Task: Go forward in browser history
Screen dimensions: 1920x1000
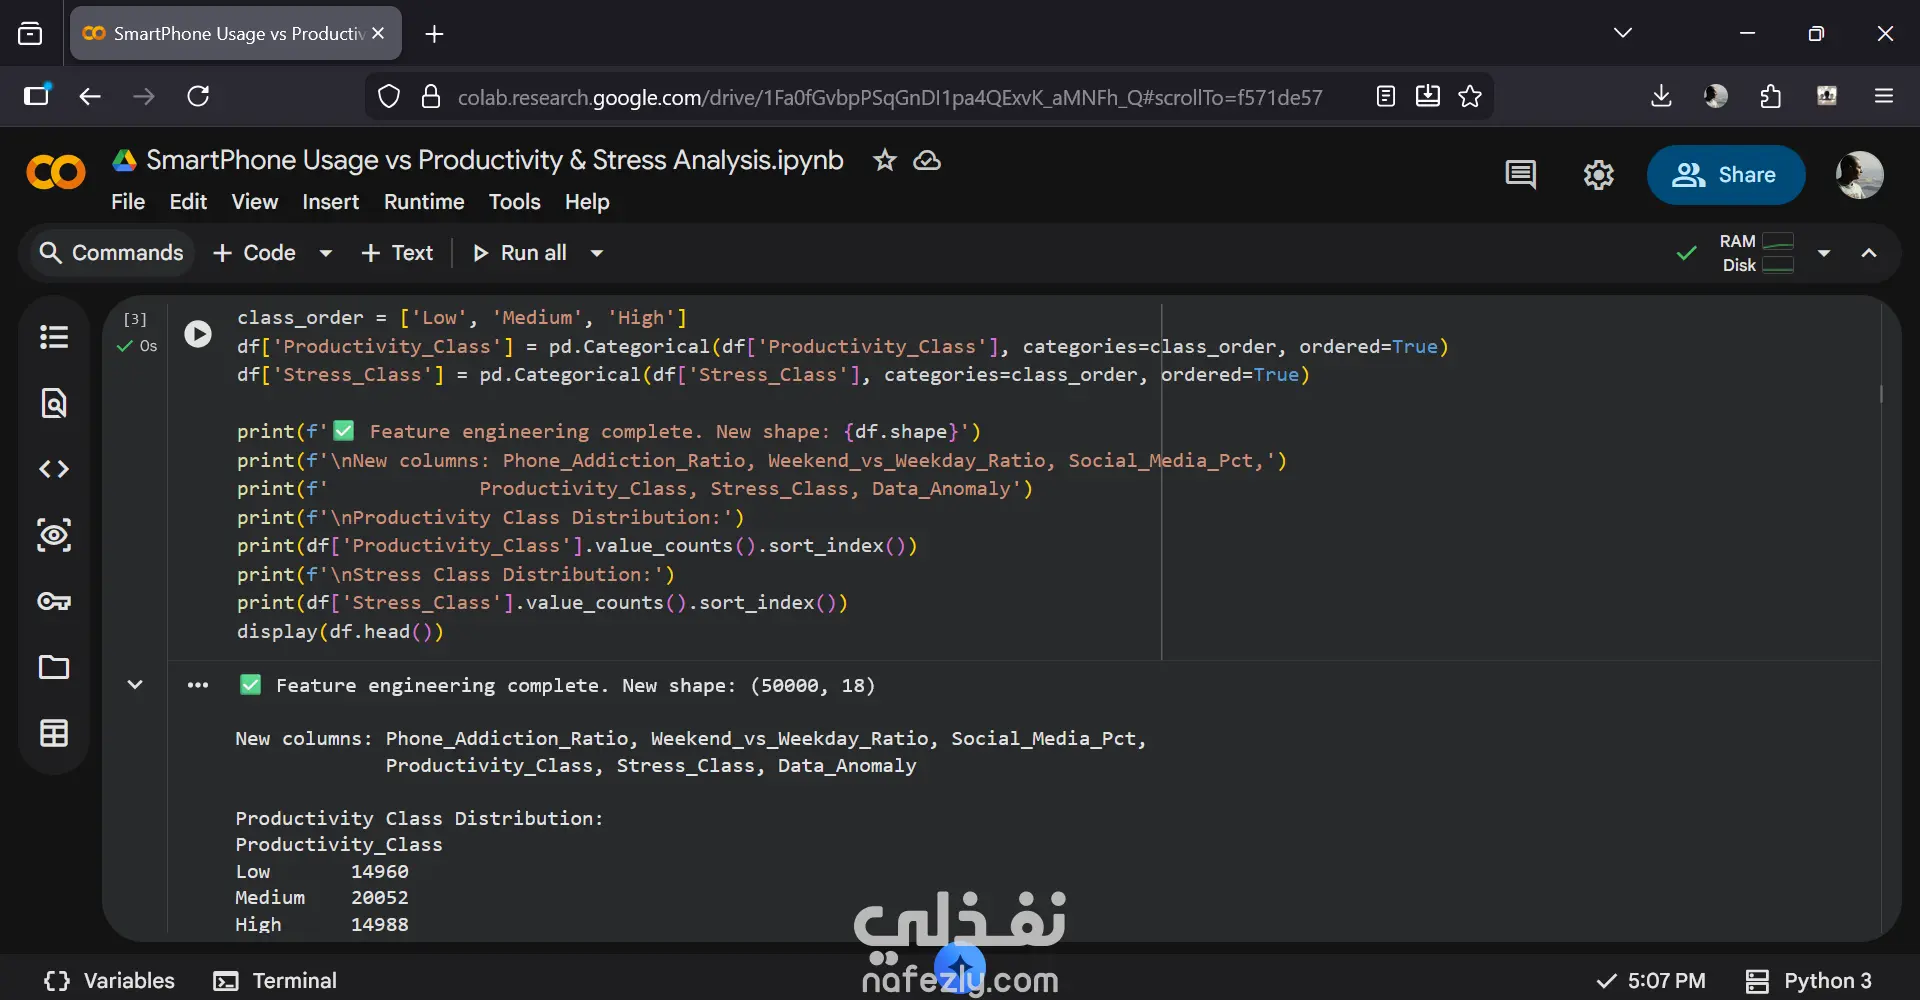Action: click(144, 96)
